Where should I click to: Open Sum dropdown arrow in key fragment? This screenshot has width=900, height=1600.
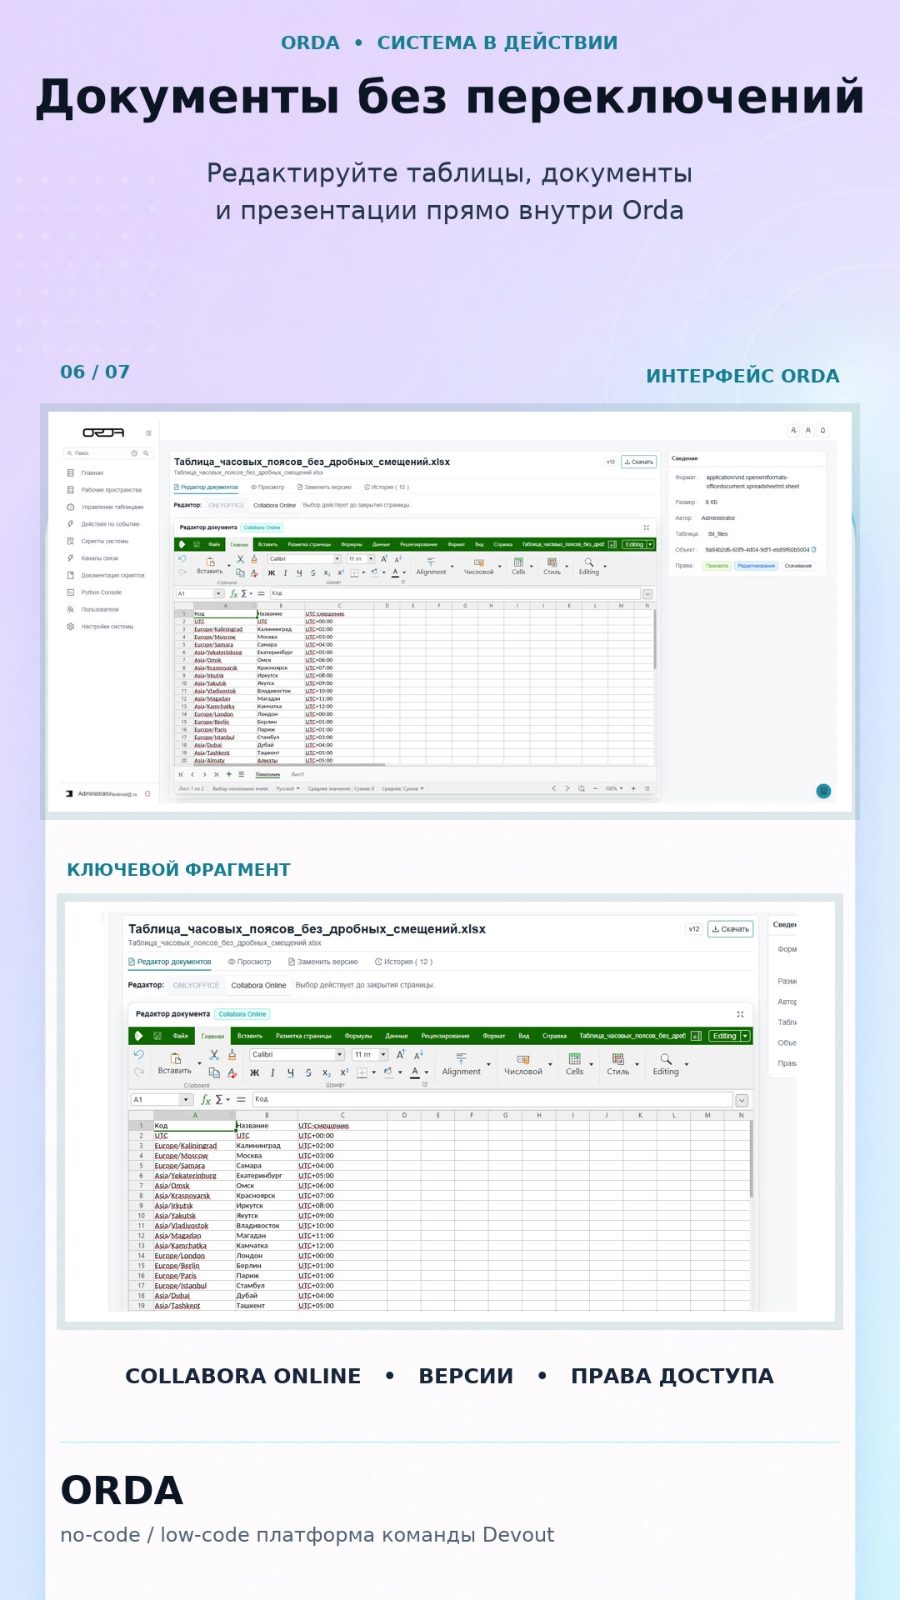pos(228,1099)
